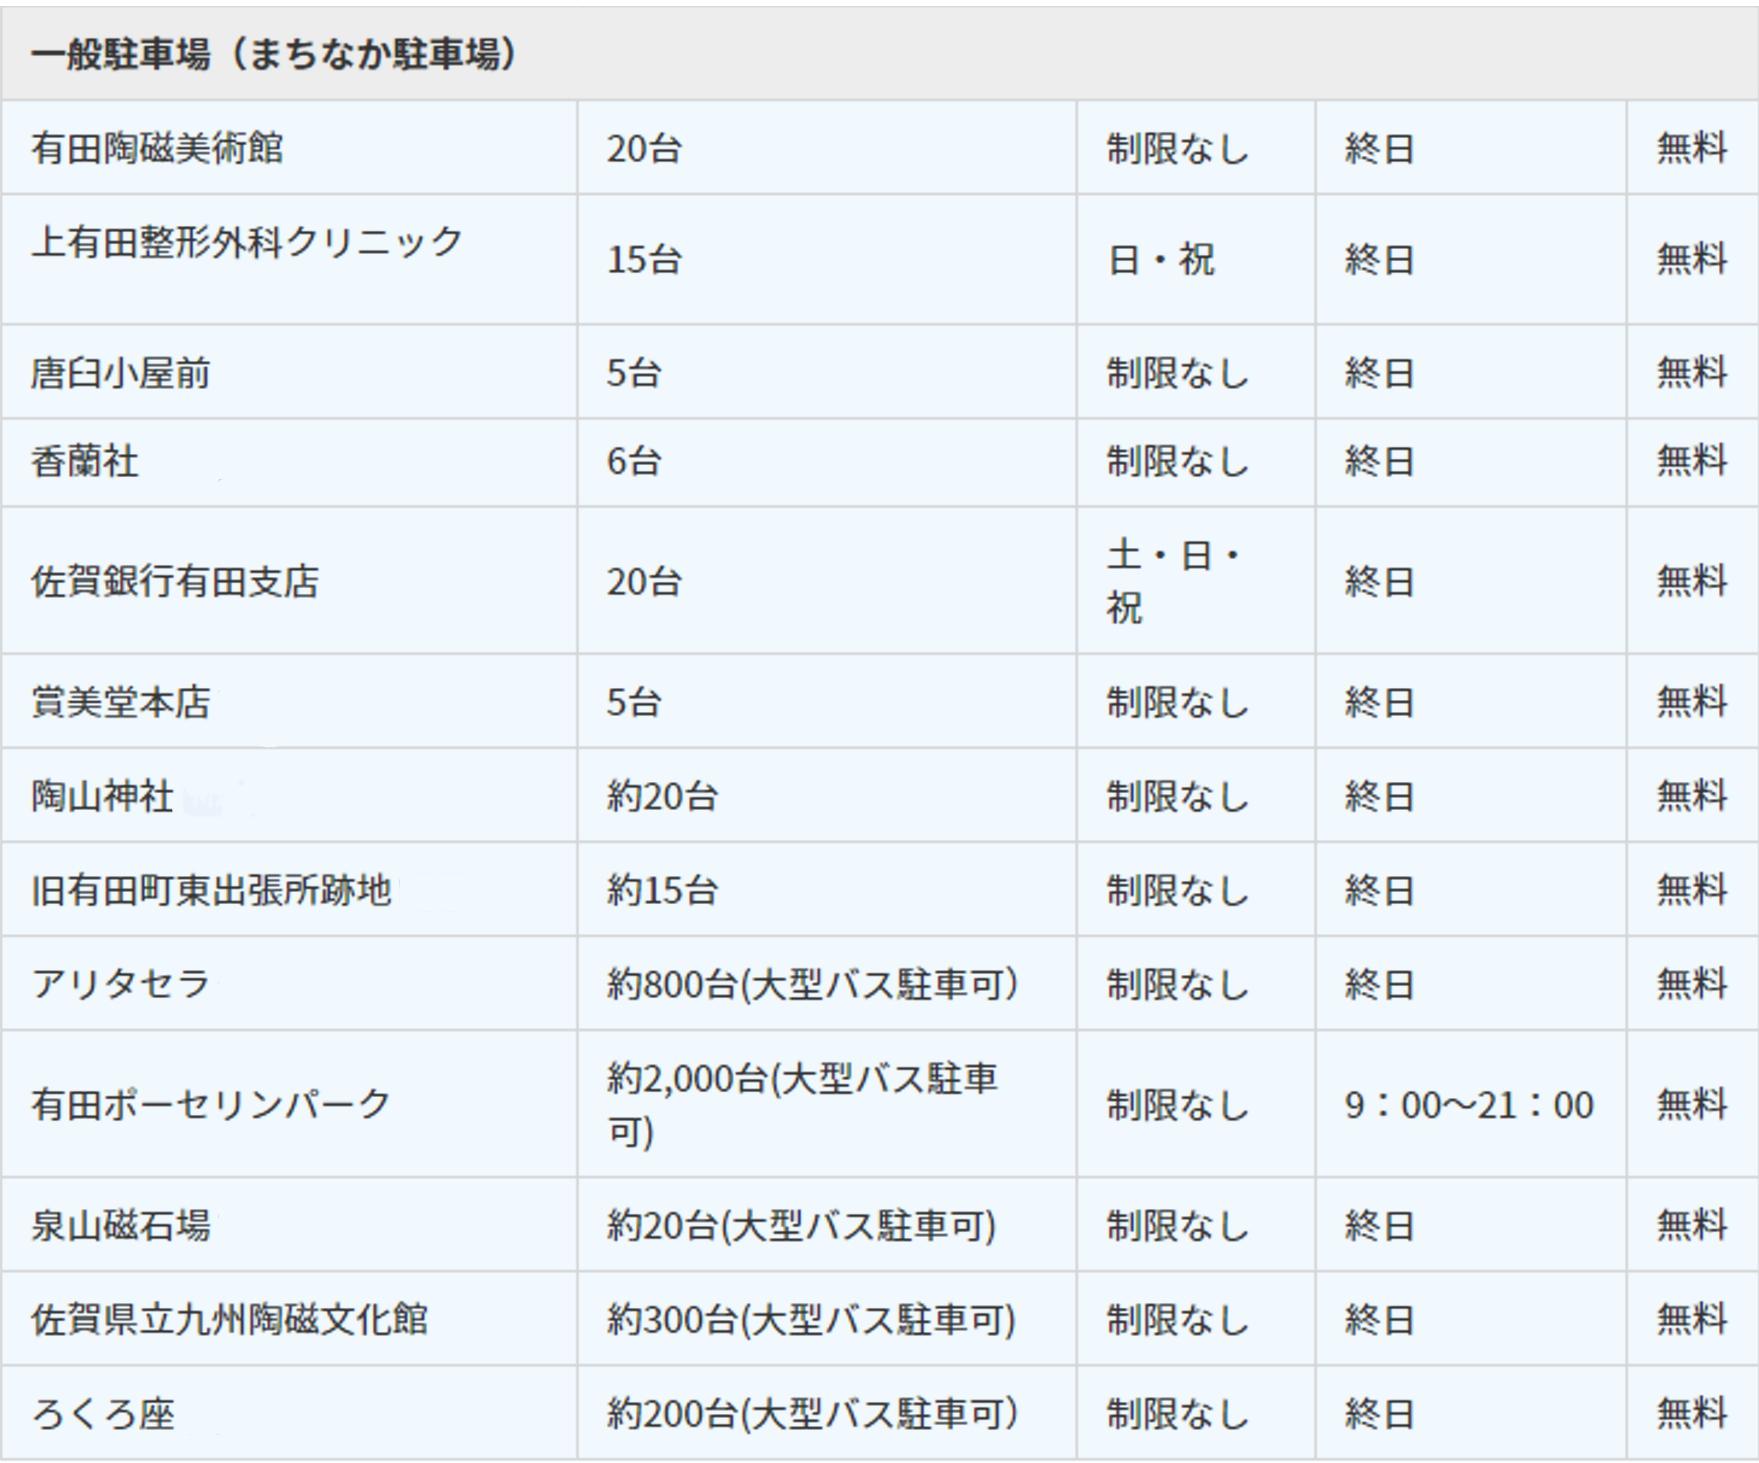Click 約20台 in the 陶山神社 row
Viewport: 1759px width, 1463px height.
point(662,796)
